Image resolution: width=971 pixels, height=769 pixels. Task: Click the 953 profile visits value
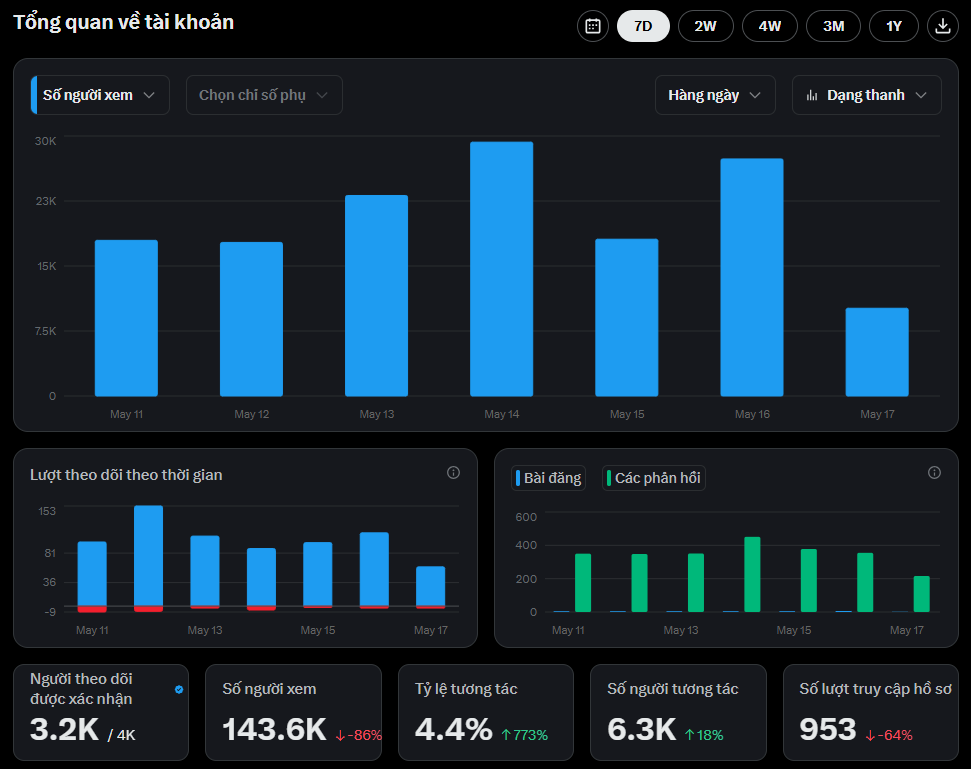[827, 729]
